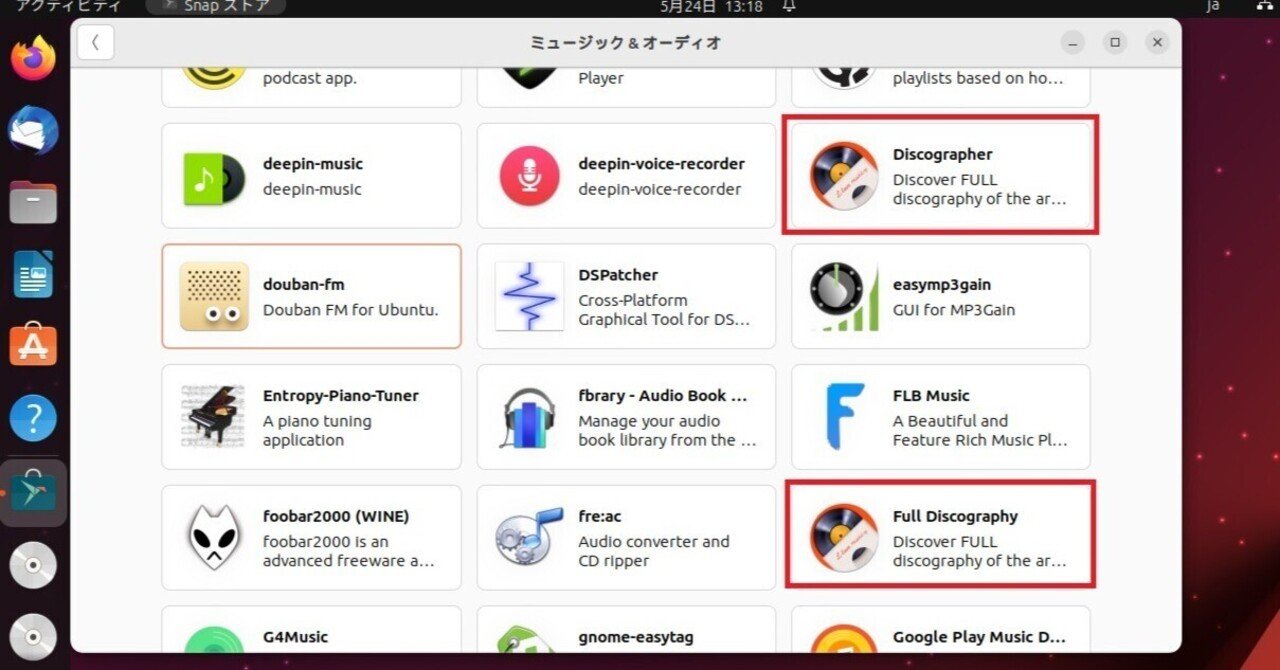Open gnome-easytag tile
Screen dimensions: 1280x670
[x=626, y=637]
